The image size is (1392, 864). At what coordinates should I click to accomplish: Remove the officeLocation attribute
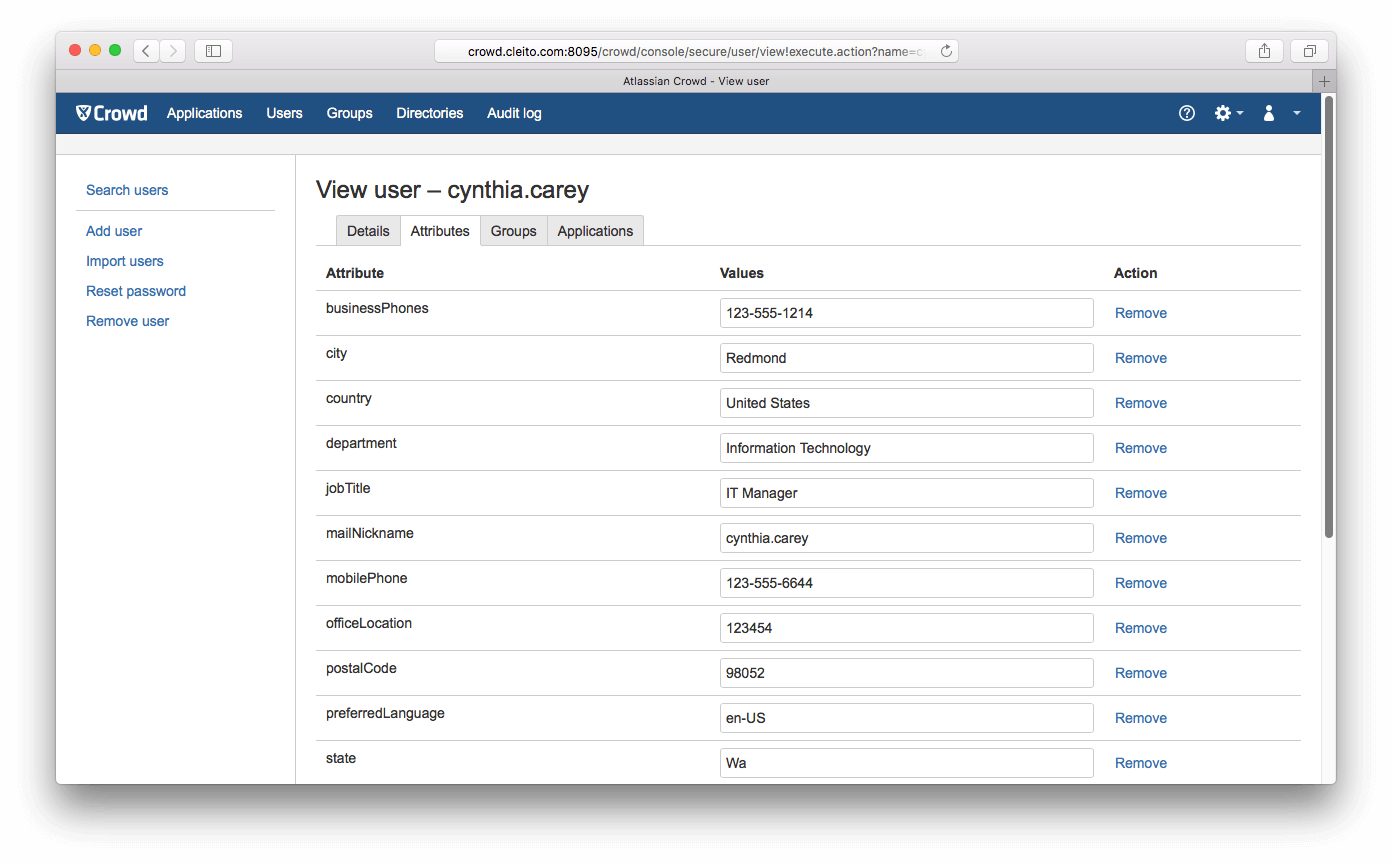(1141, 628)
